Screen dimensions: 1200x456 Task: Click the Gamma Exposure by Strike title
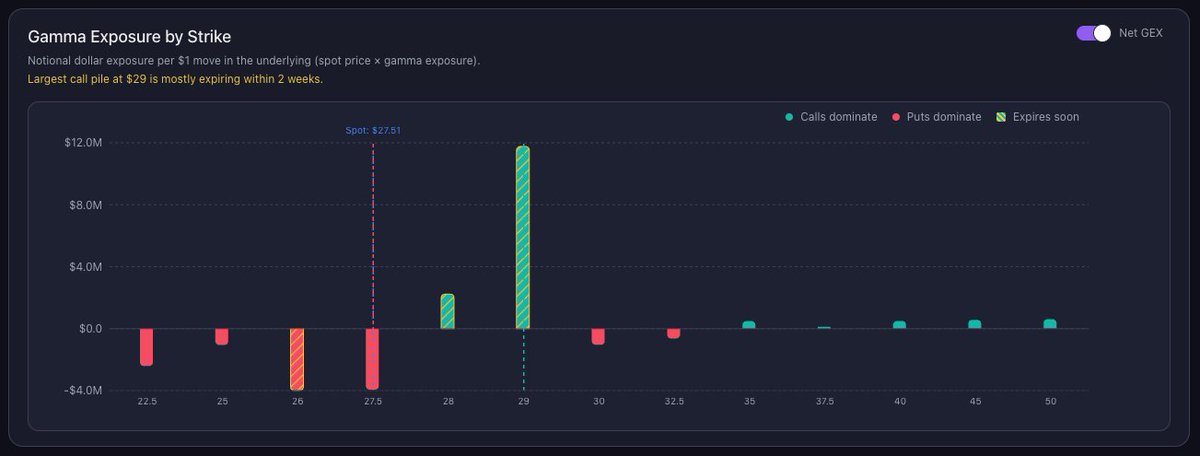pos(130,37)
